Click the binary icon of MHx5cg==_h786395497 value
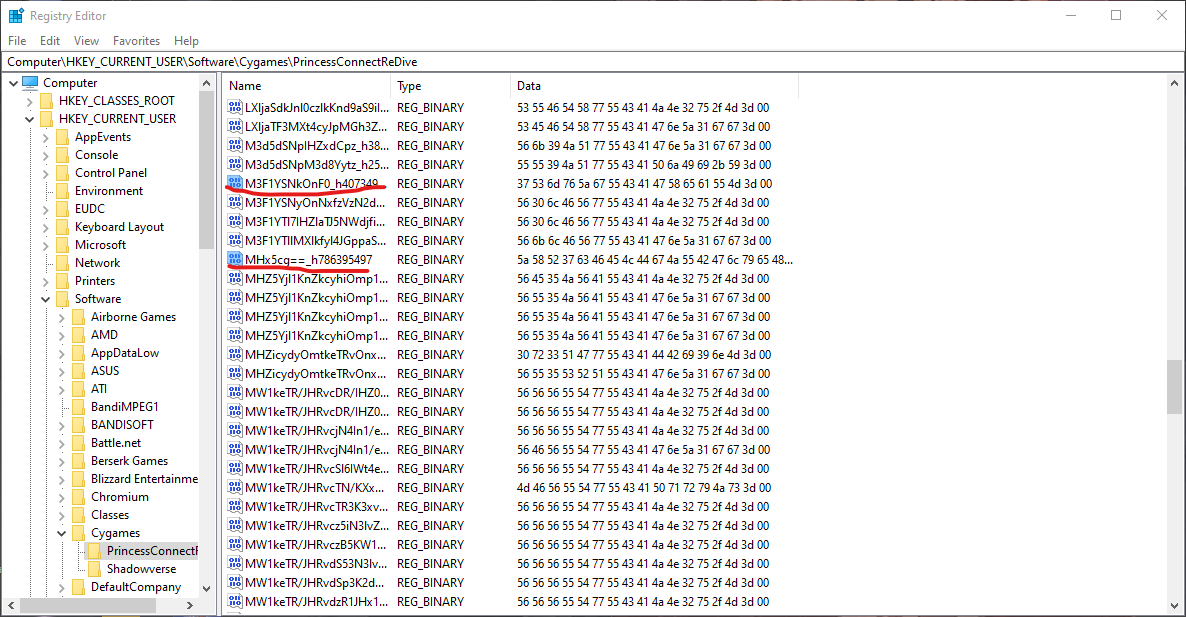This screenshot has width=1186, height=617. [x=234, y=259]
